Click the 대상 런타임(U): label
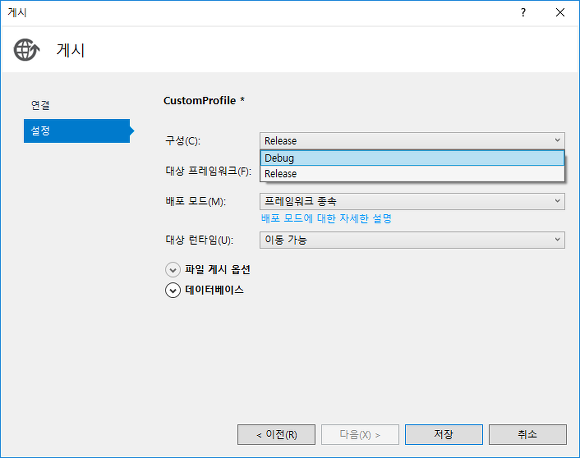 click(199, 240)
